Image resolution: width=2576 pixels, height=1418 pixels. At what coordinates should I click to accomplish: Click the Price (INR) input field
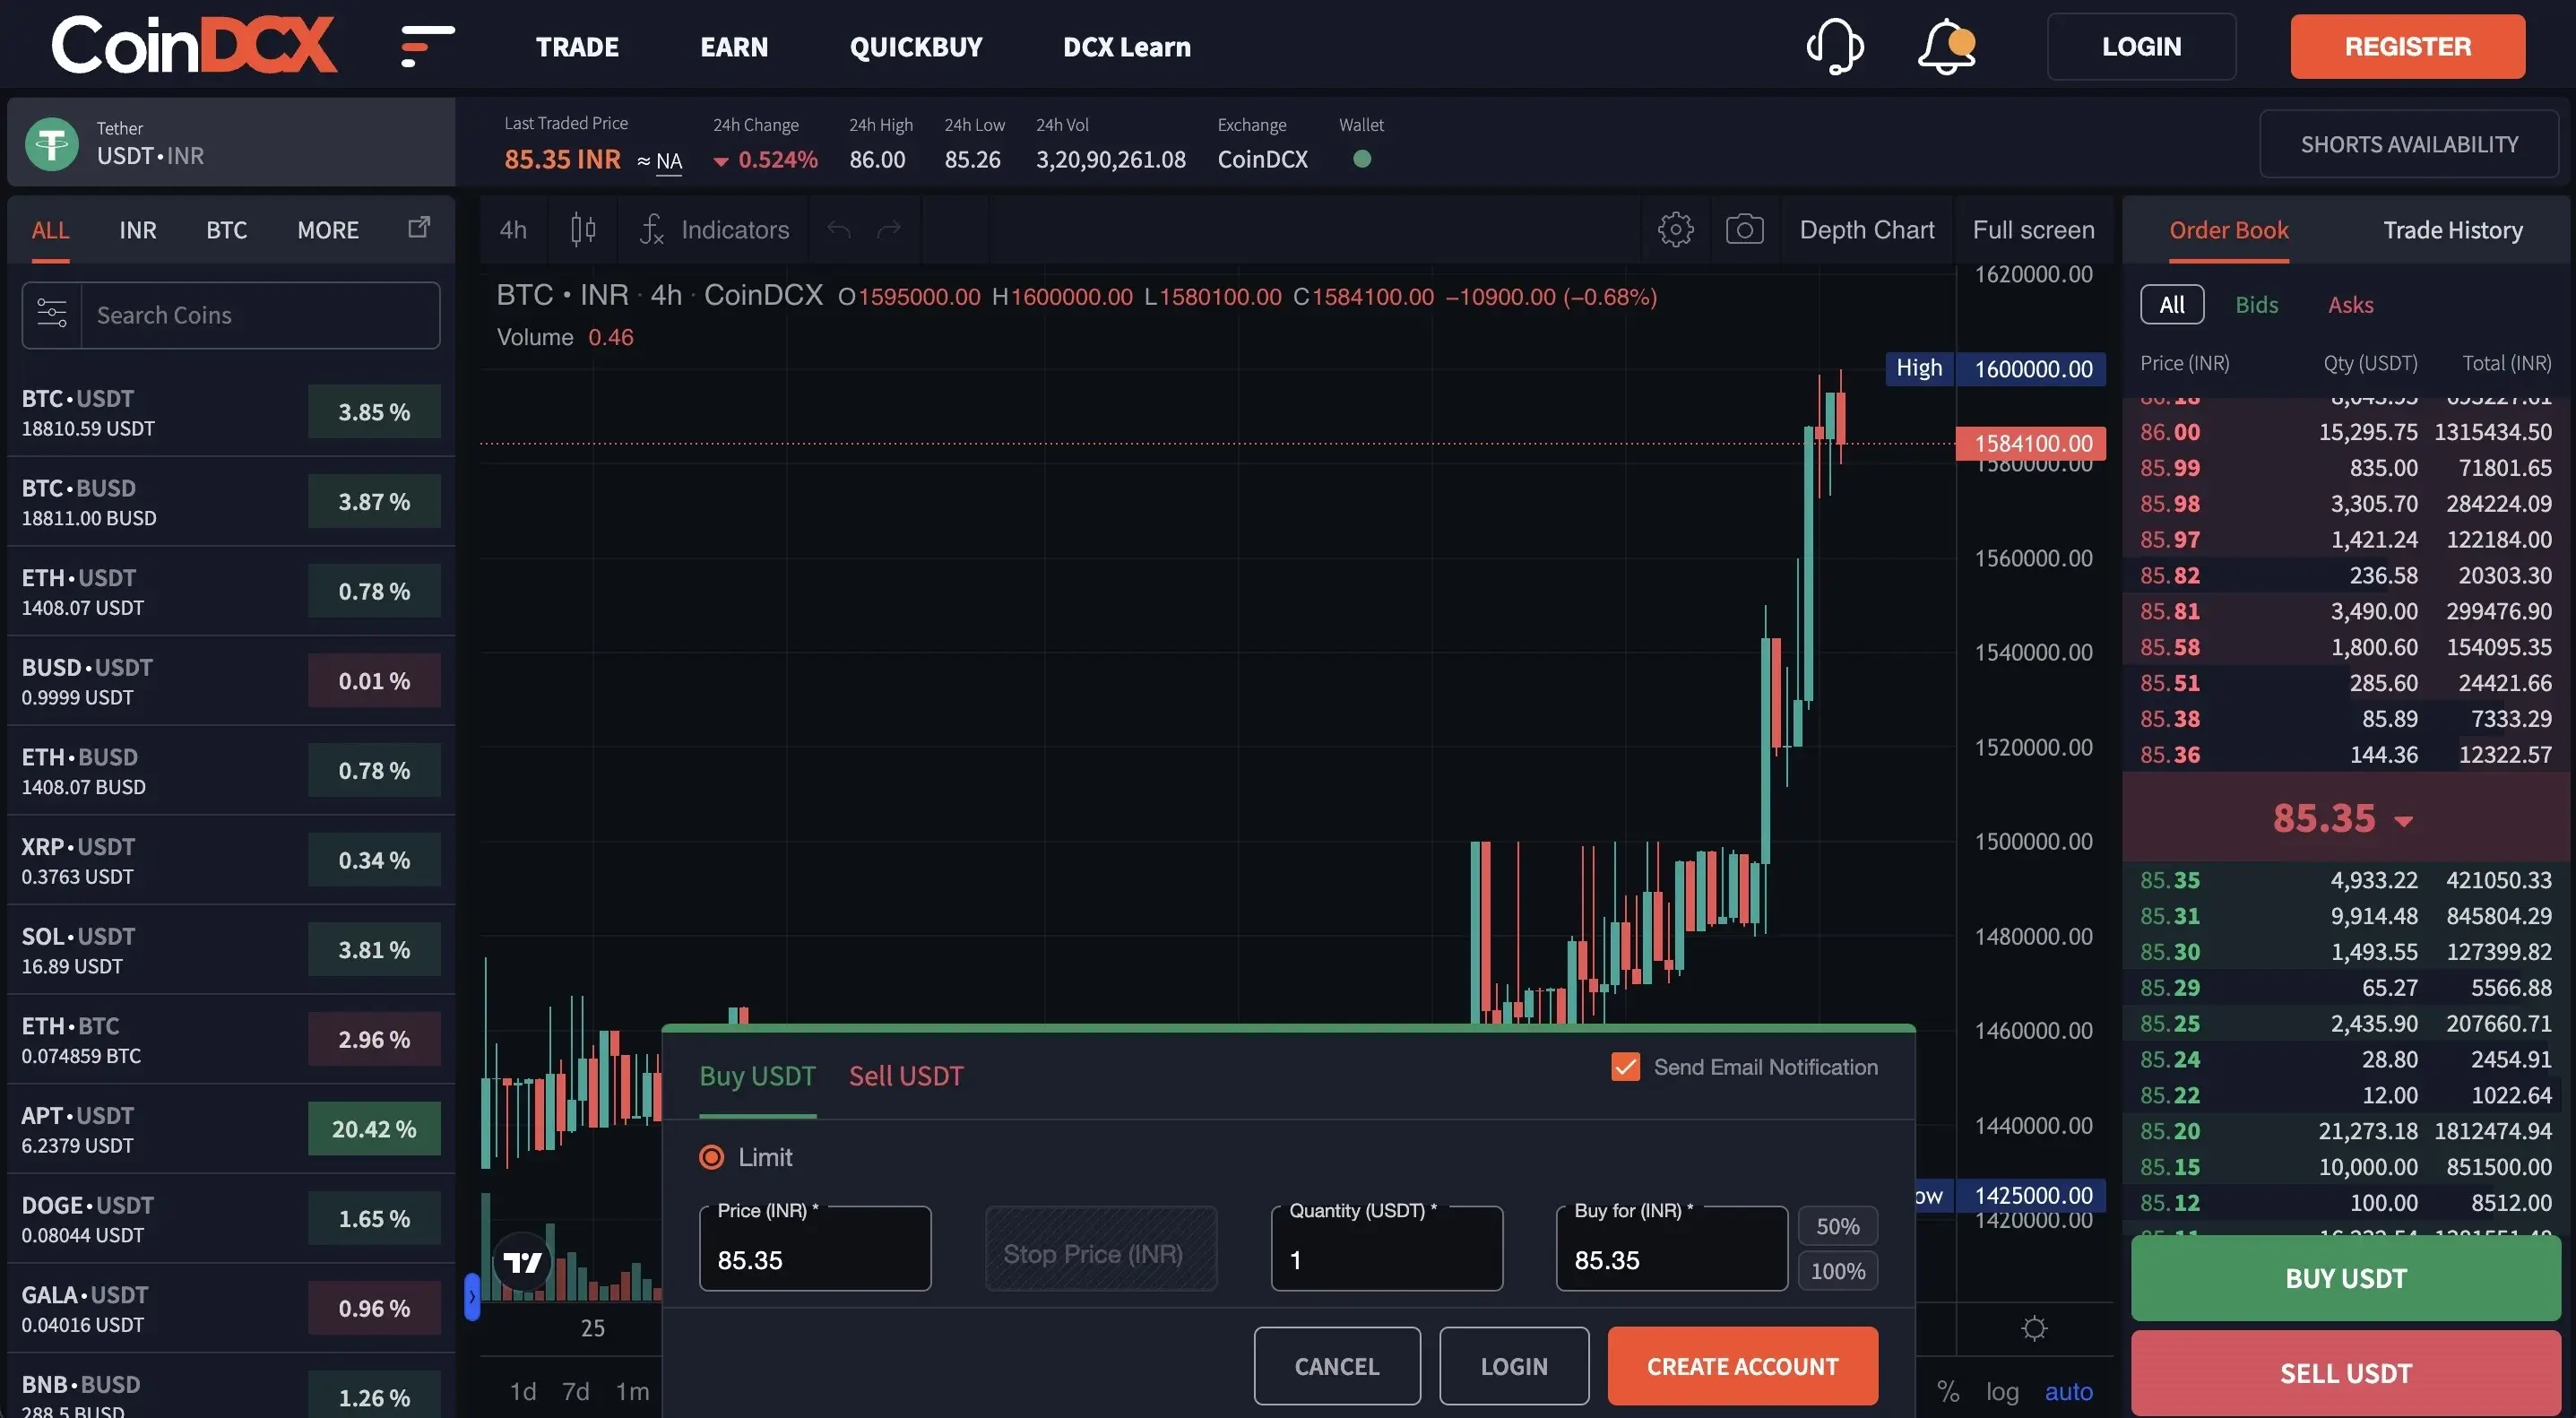(x=815, y=1259)
